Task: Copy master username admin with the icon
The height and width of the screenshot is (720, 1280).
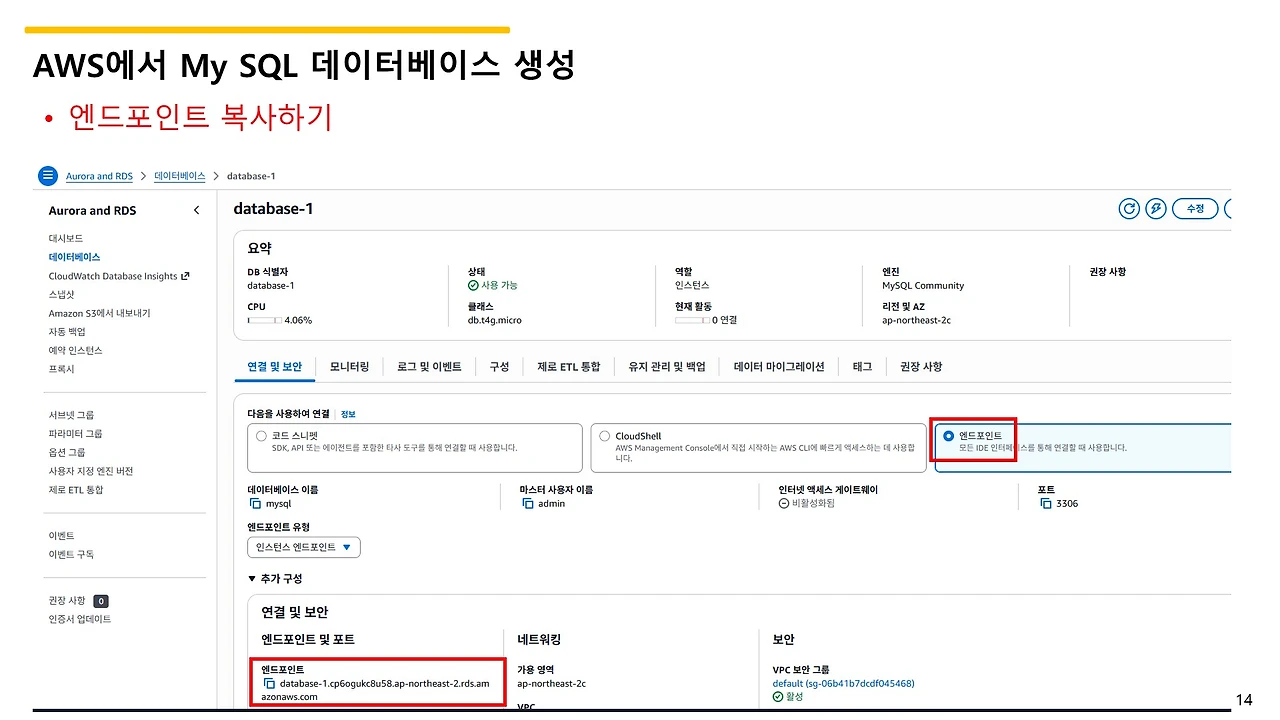Action: [x=528, y=503]
